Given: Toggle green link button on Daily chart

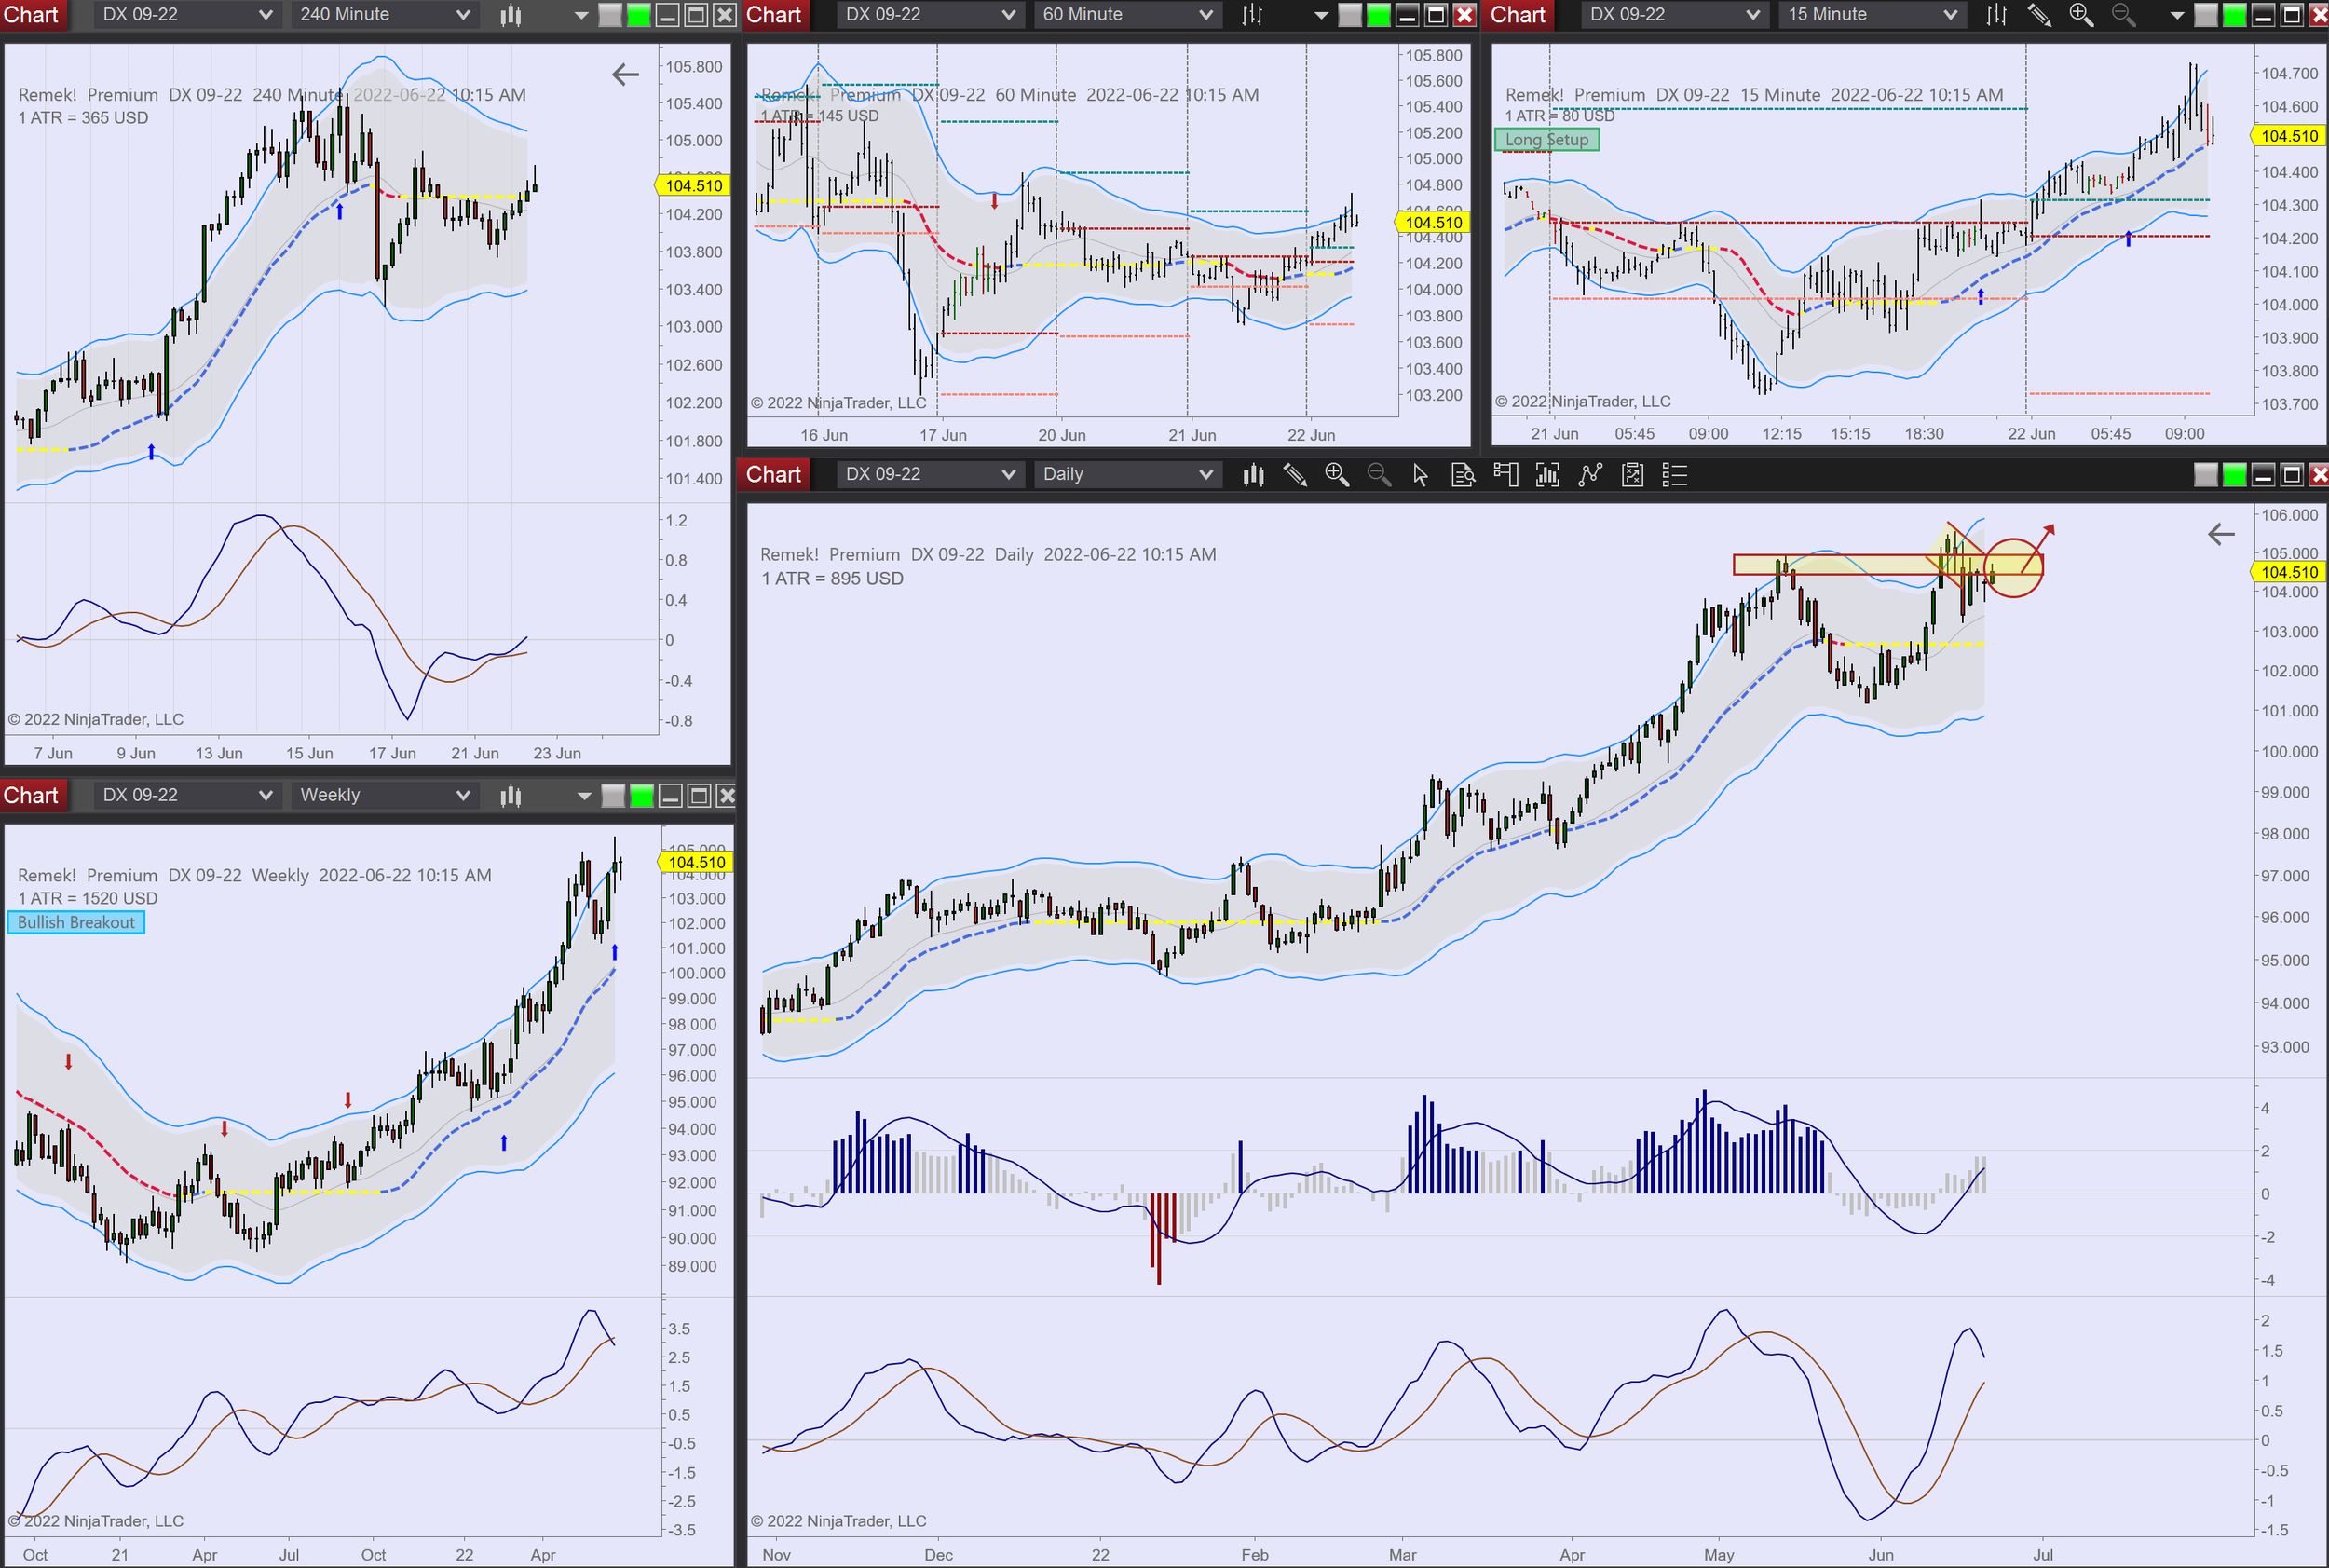Looking at the screenshot, I should [2234, 475].
